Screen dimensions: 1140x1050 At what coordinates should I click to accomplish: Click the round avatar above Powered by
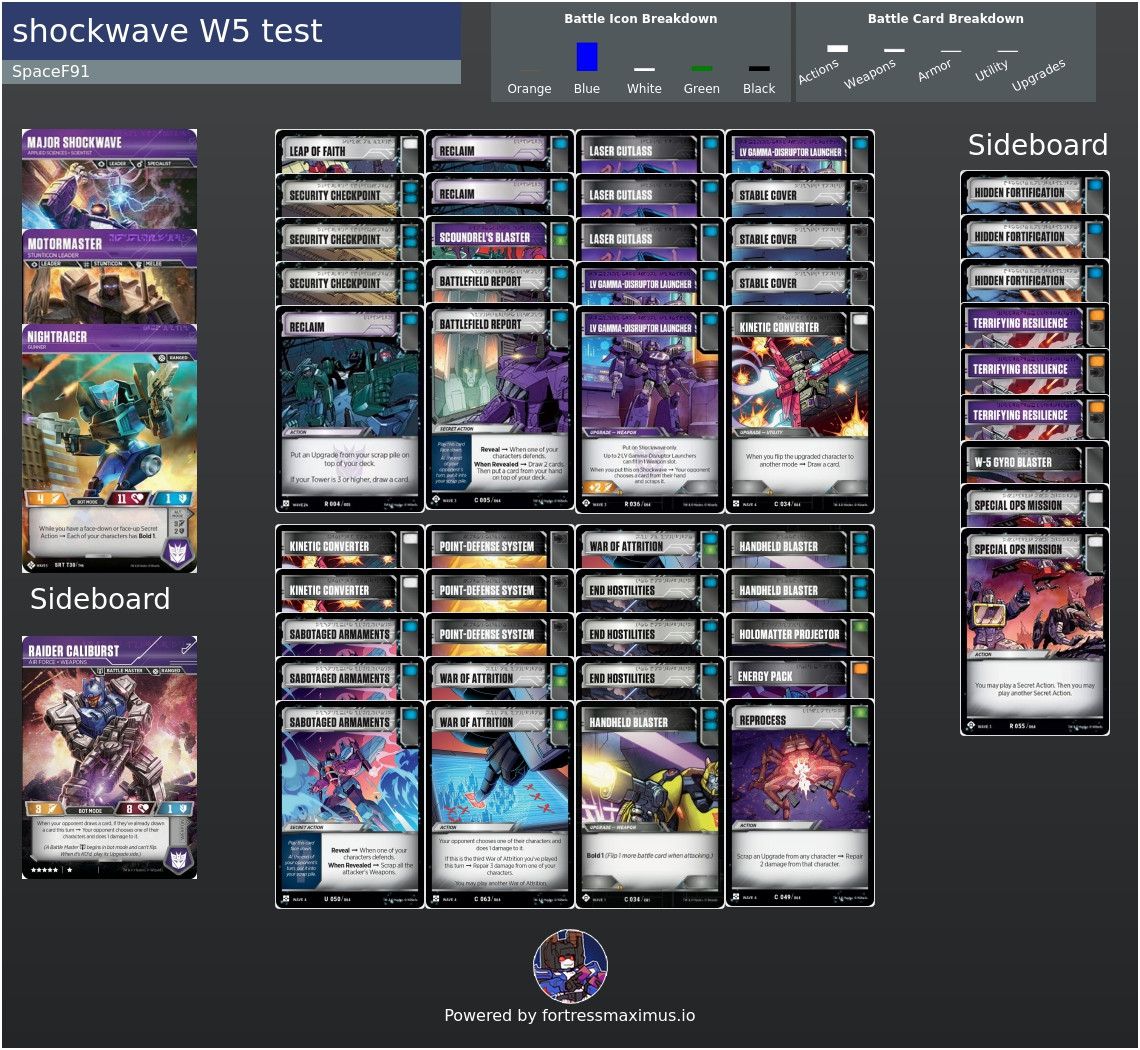tap(571, 966)
